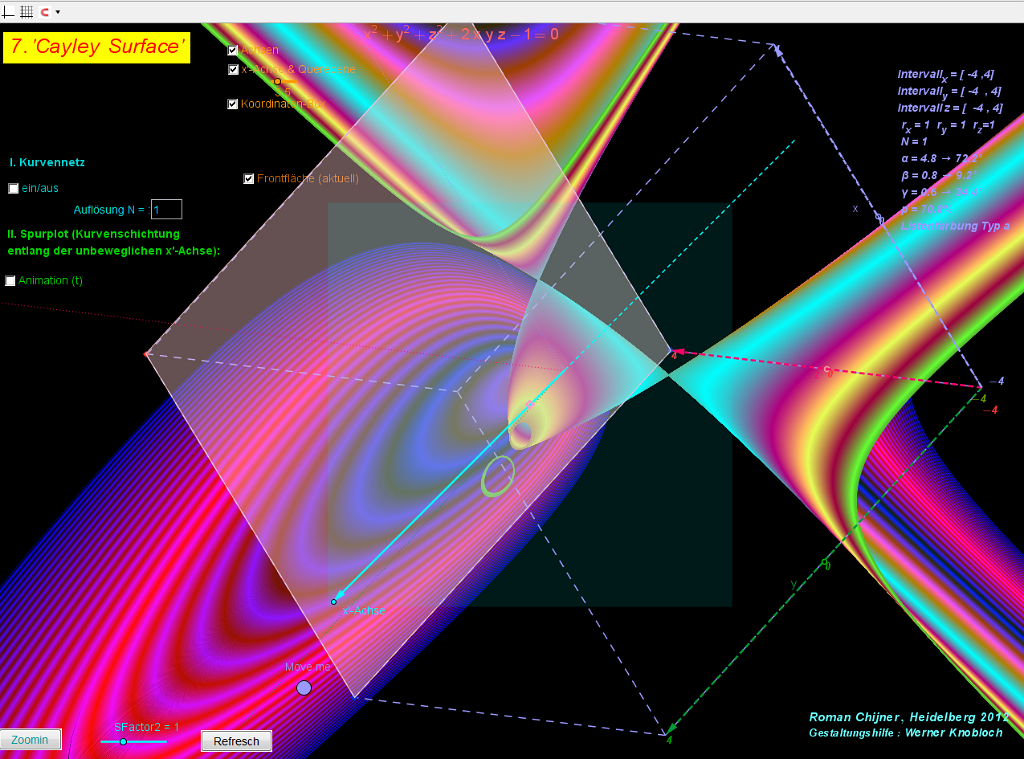Uncheck x'-Achse & Querebene checkbox
Viewport: 1024px width, 759px height.
tap(233, 70)
